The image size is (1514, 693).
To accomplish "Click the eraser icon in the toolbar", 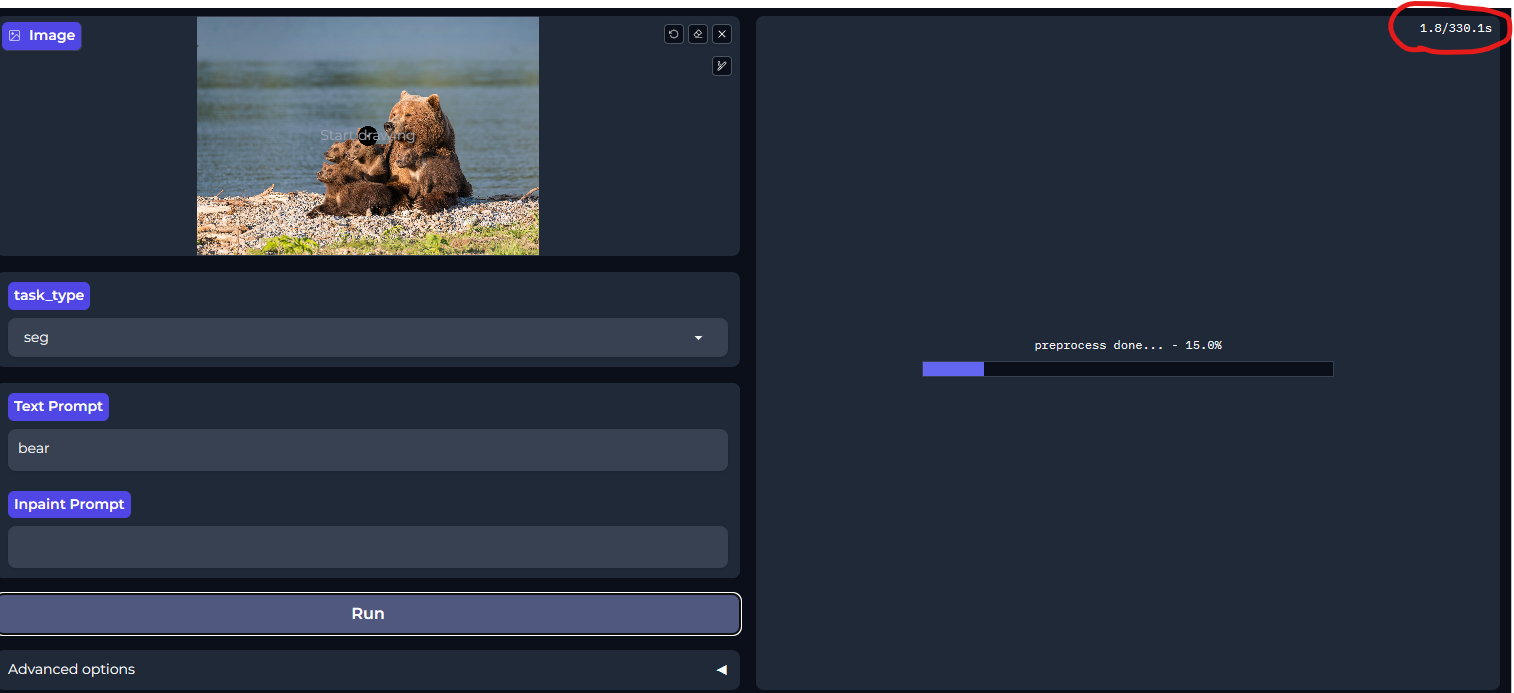I will coord(697,33).
